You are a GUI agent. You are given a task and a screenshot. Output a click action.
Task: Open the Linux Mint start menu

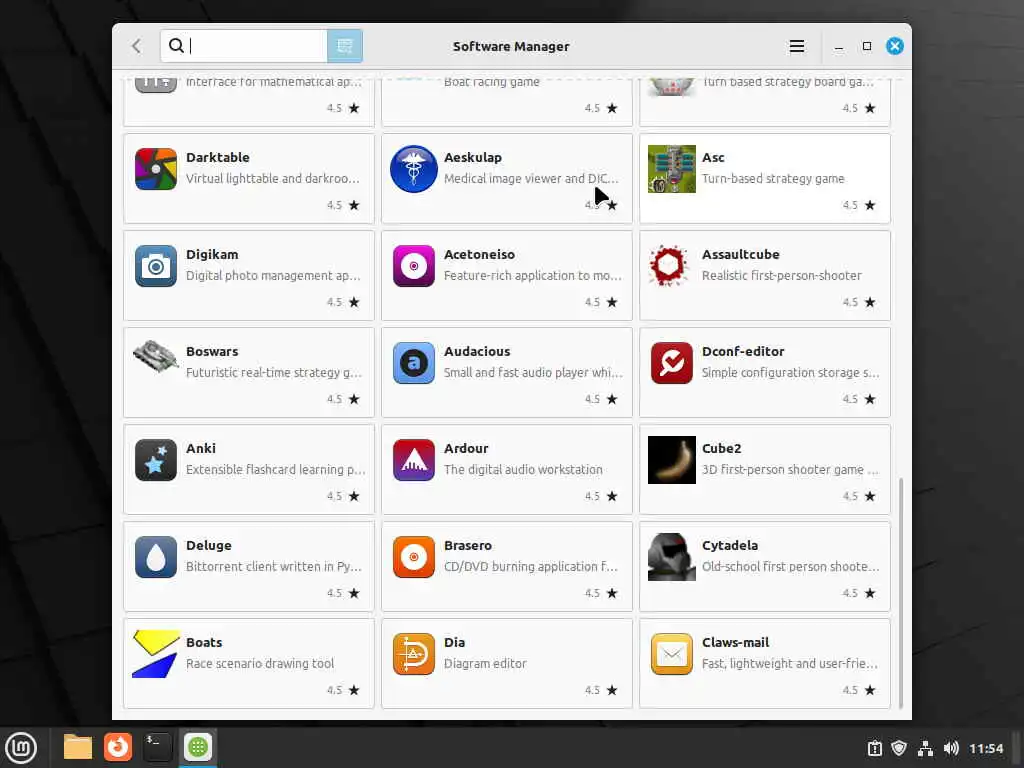coord(21,748)
